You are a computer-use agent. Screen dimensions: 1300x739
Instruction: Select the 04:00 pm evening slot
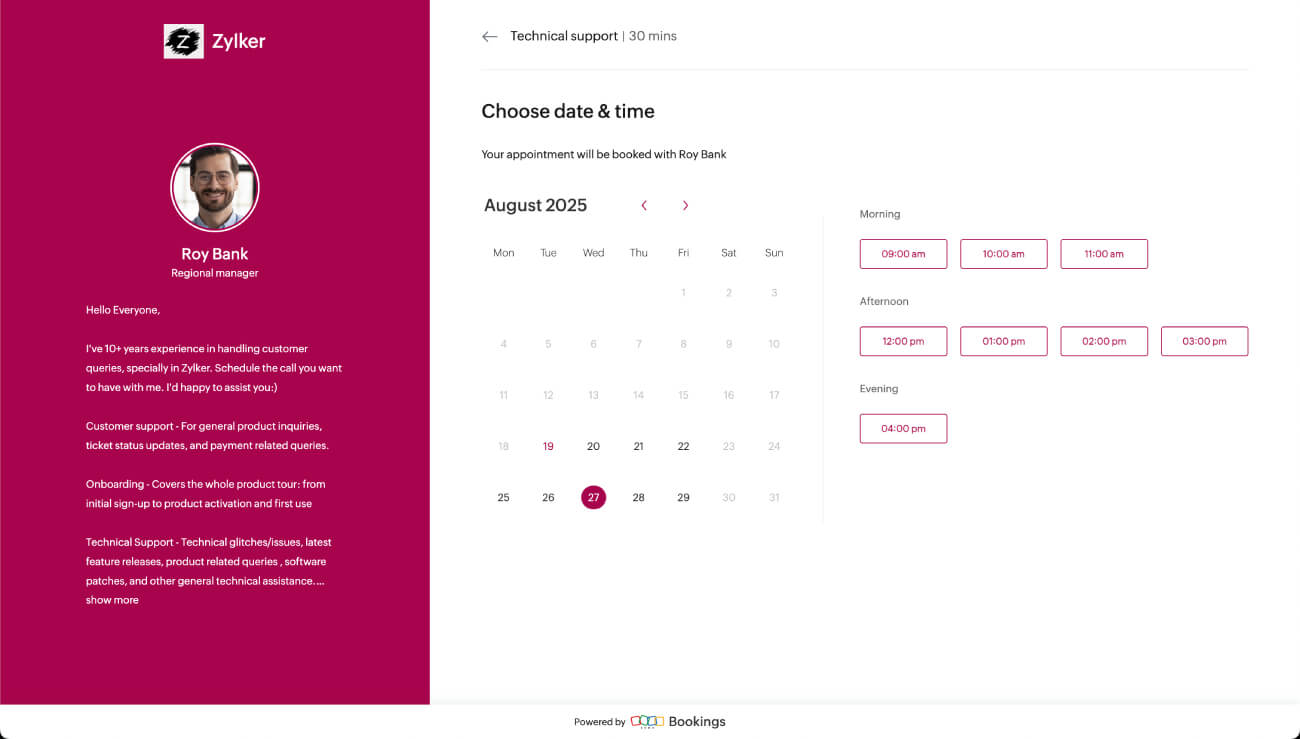[x=903, y=428]
